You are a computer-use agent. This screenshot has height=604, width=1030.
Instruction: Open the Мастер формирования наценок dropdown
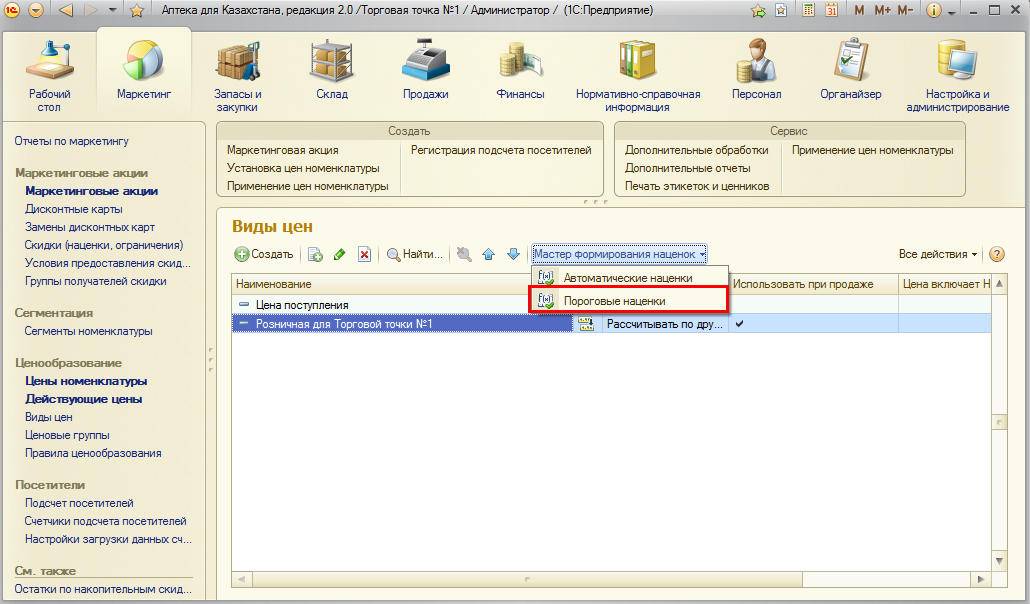[620, 254]
